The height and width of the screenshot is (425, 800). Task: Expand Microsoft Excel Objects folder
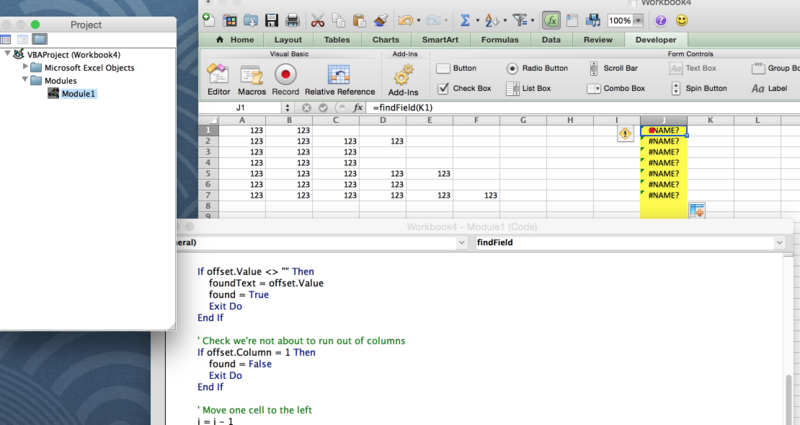click(x=25, y=66)
